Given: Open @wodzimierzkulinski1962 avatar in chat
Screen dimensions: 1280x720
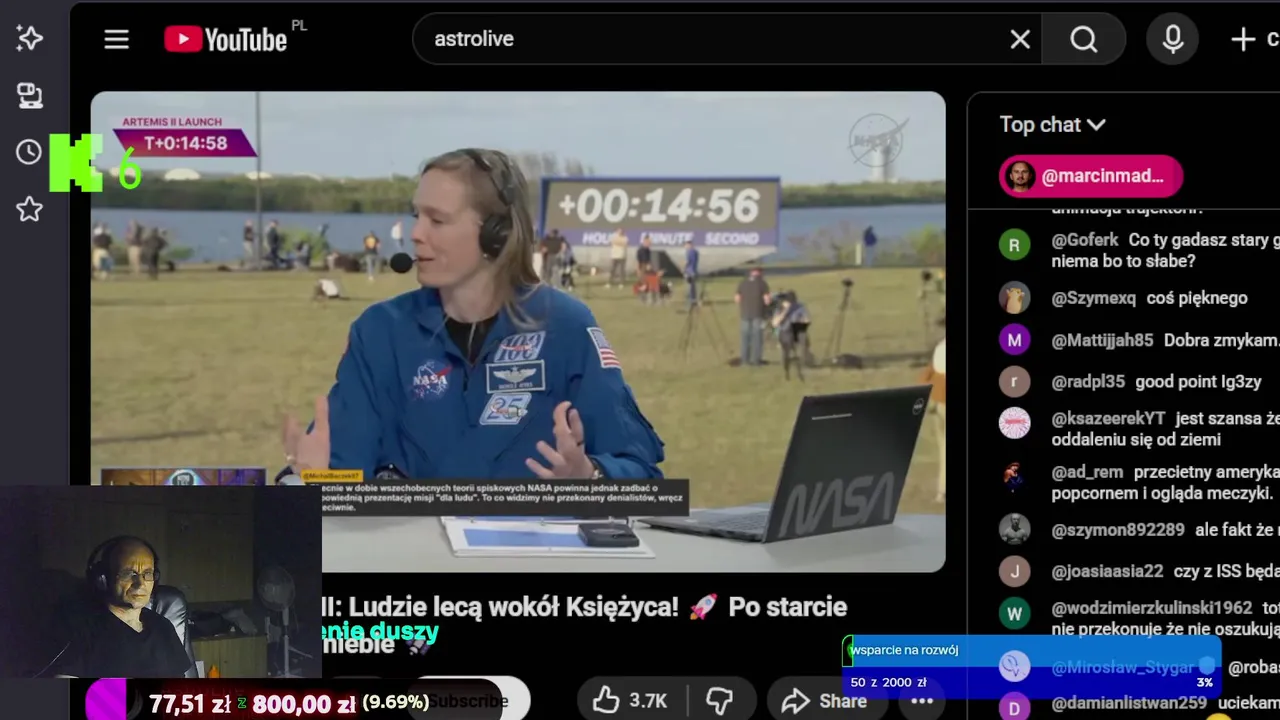Looking at the screenshot, I should pos(1014,613).
